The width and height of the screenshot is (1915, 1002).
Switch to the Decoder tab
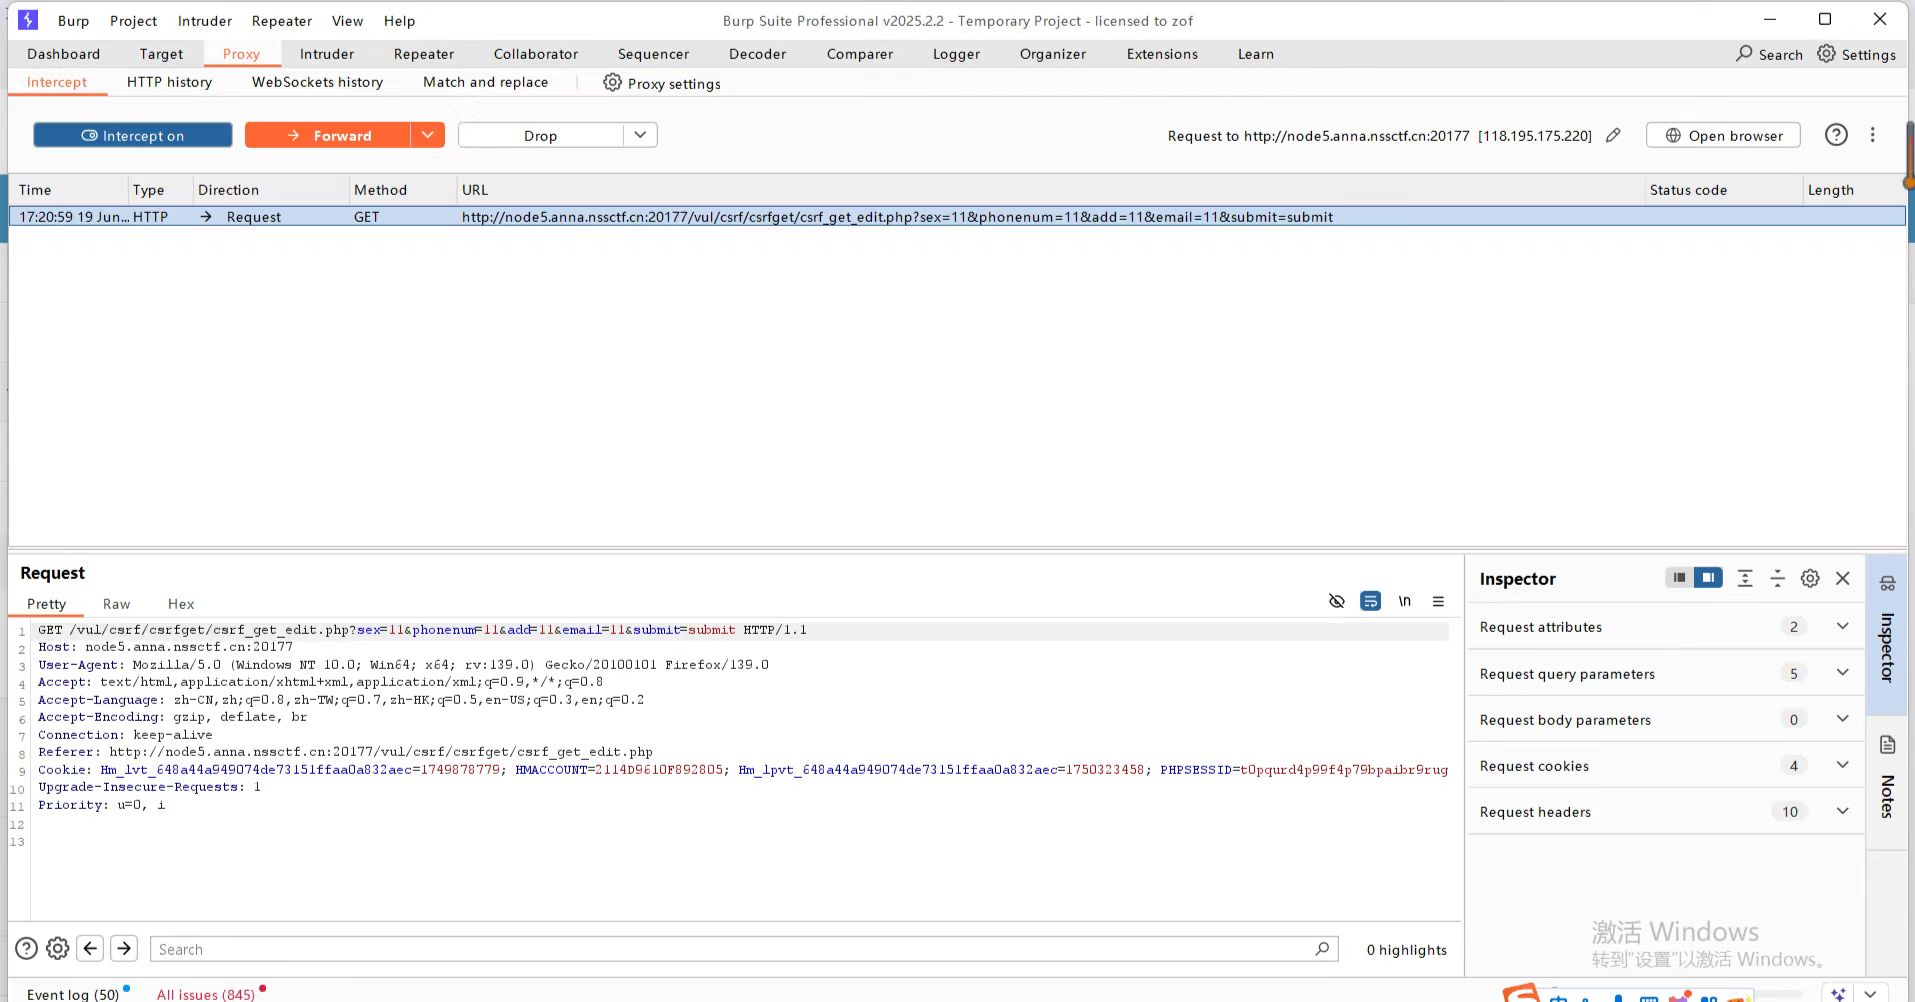click(x=757, y=54)
